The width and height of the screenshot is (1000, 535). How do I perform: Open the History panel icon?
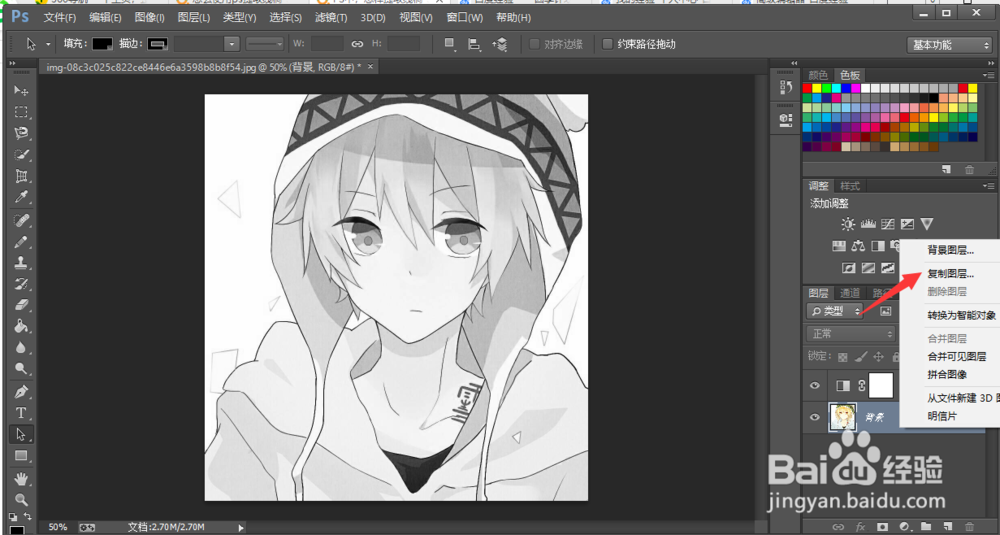coord(786,88)
